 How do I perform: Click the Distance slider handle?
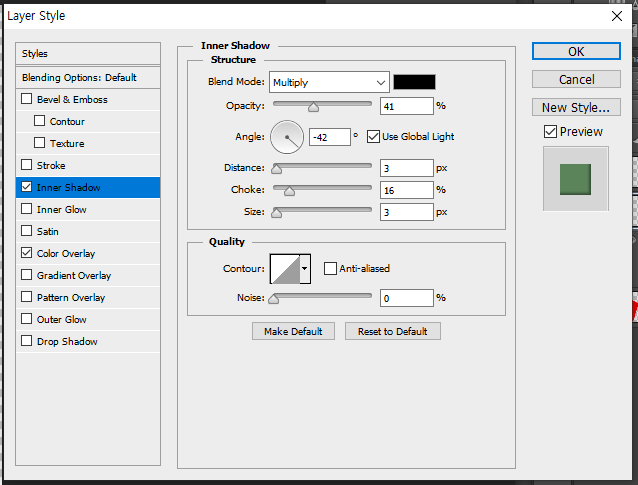coord(277,169)
